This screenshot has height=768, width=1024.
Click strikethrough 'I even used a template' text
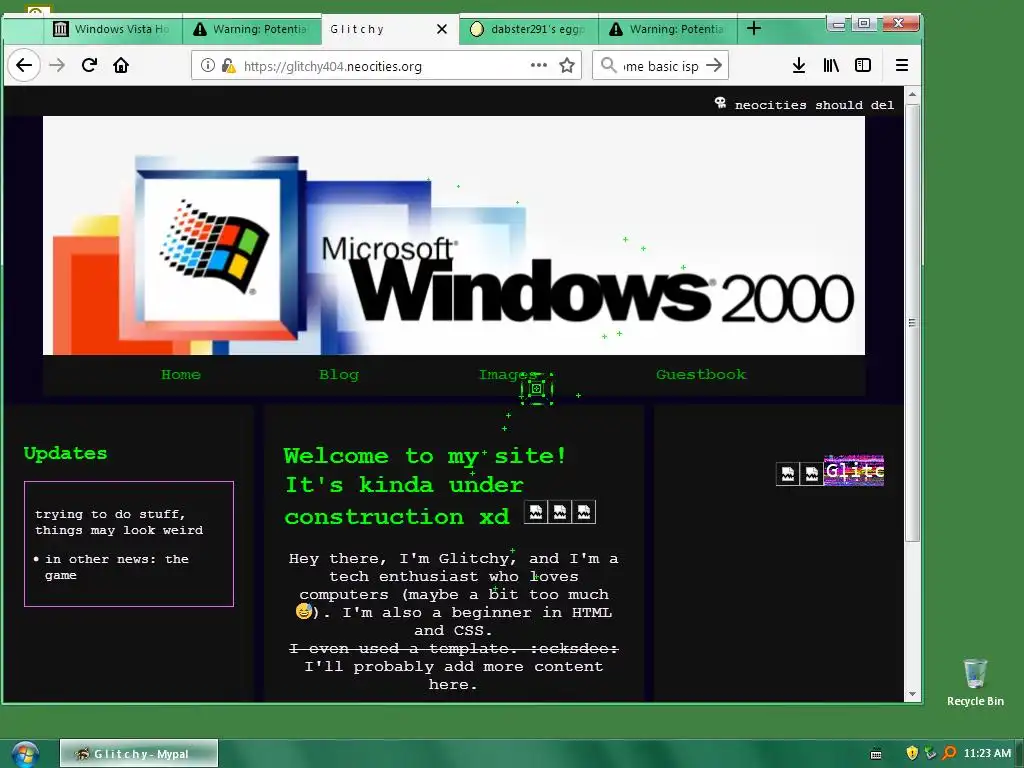[x=454, y=648]
